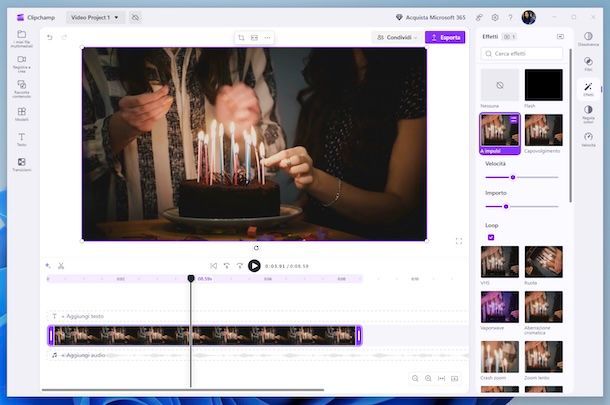Switch to the Dissolvenza tab
Viewport: 610px width, 405px height.
(x=588, y=39)
